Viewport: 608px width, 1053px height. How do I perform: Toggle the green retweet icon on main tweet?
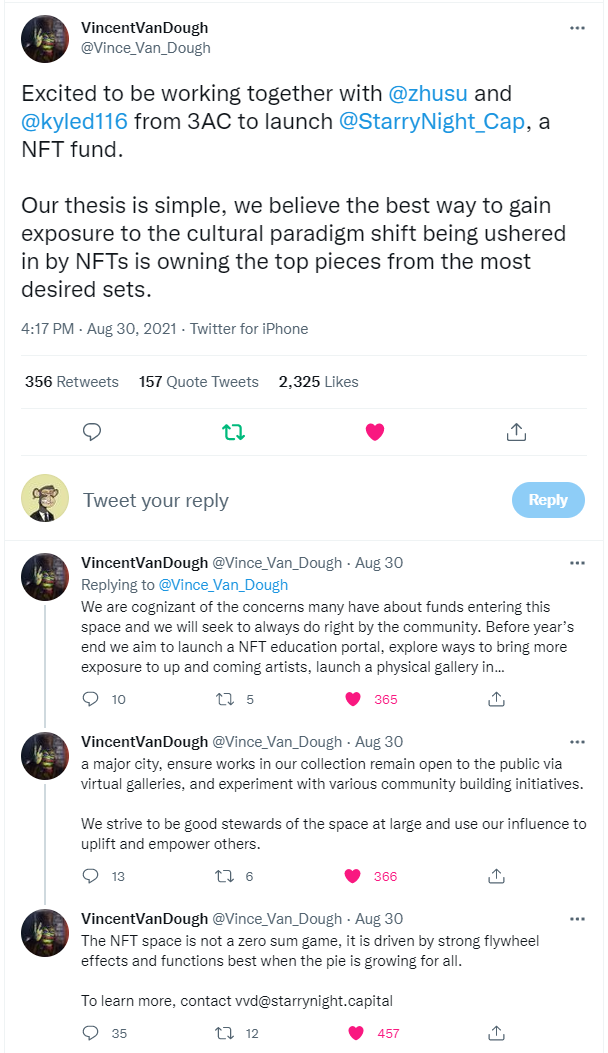(233, 432)
